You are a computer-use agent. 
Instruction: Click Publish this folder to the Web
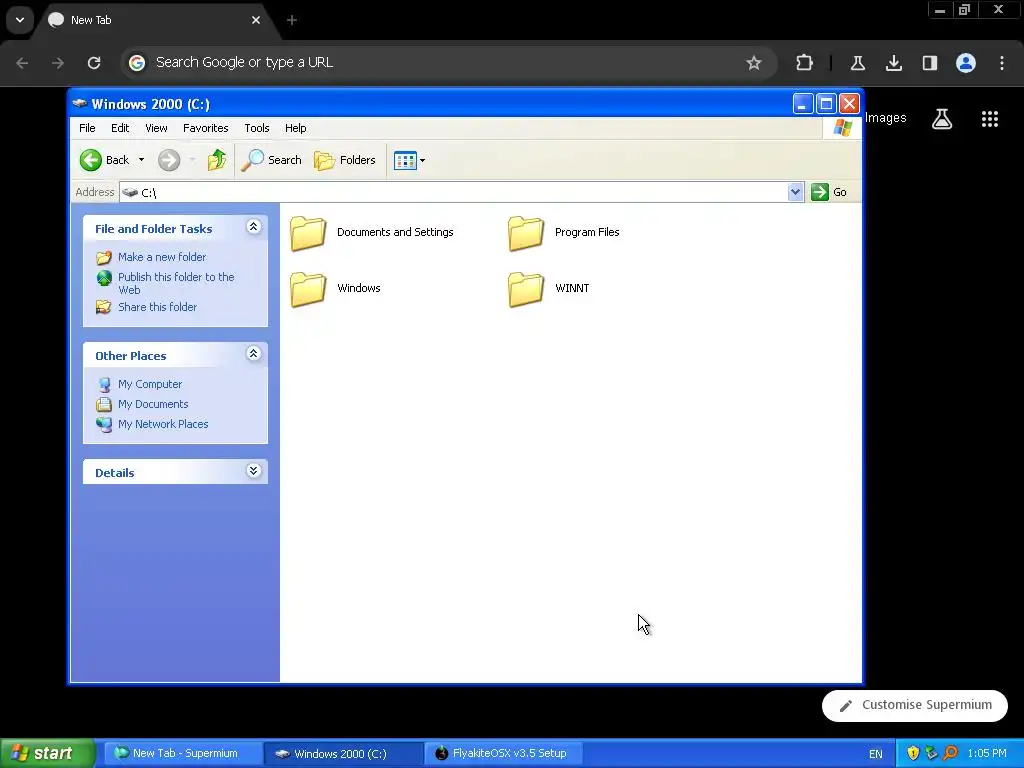176,283
